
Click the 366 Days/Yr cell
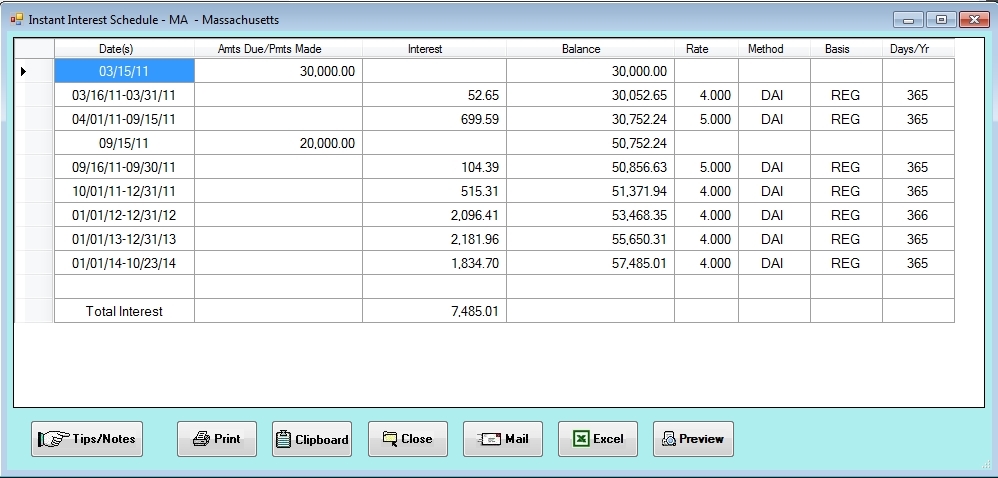click(918, 215)
